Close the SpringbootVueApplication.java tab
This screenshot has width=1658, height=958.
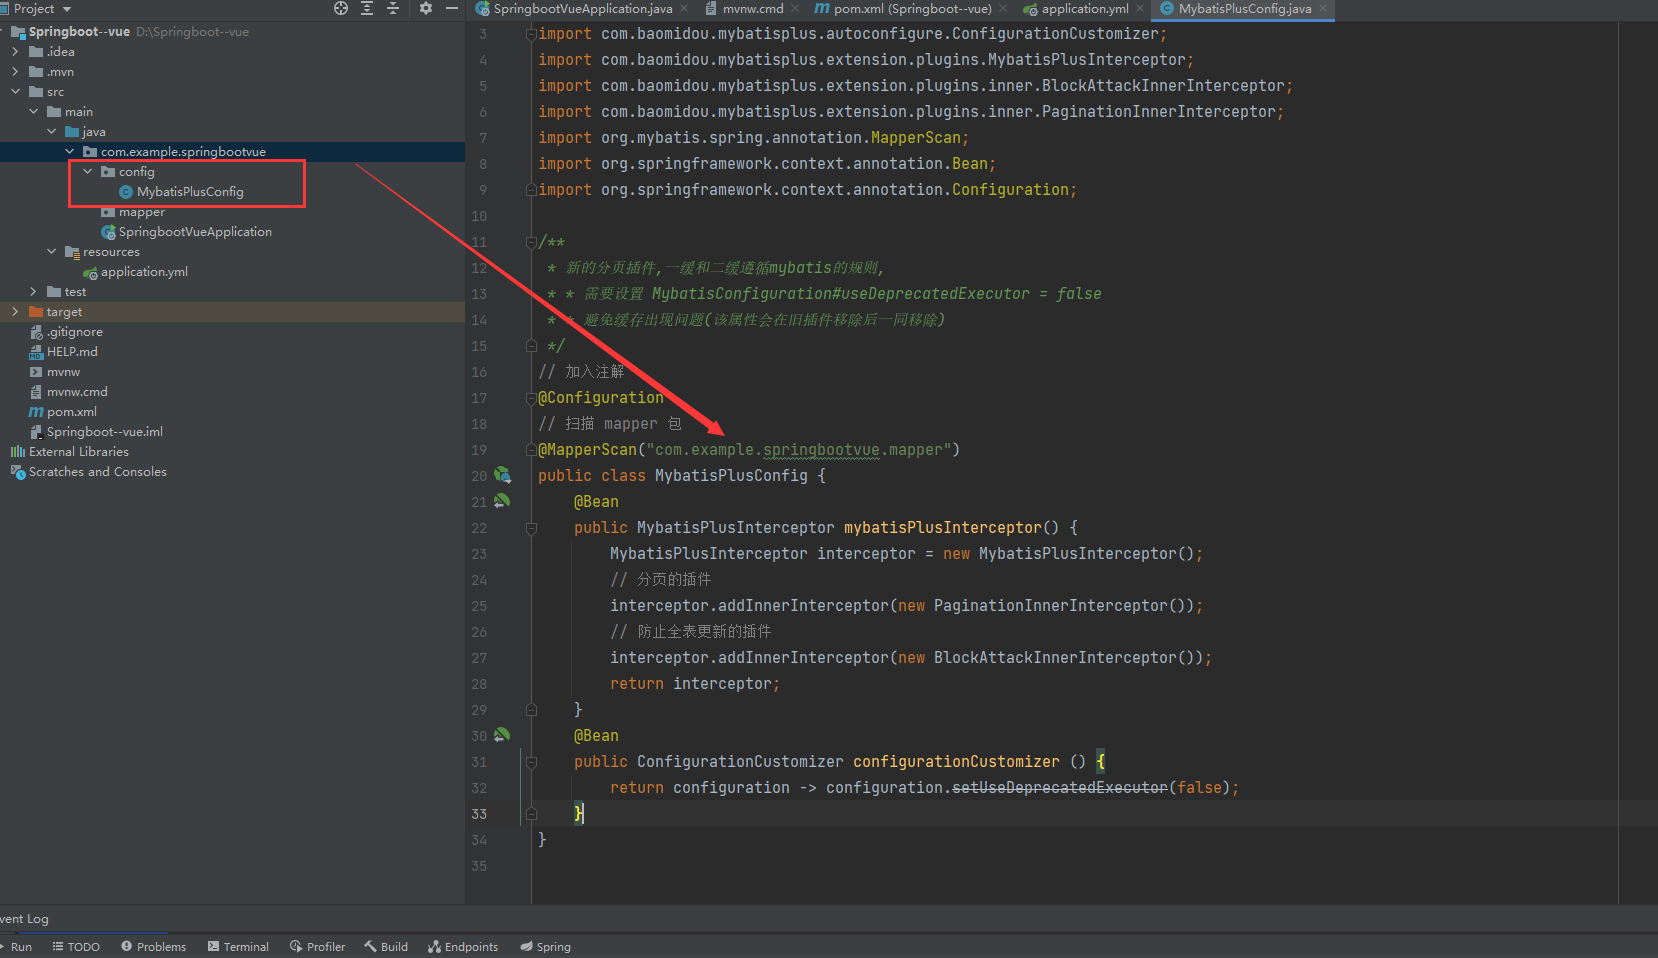[x=684, y=8]
